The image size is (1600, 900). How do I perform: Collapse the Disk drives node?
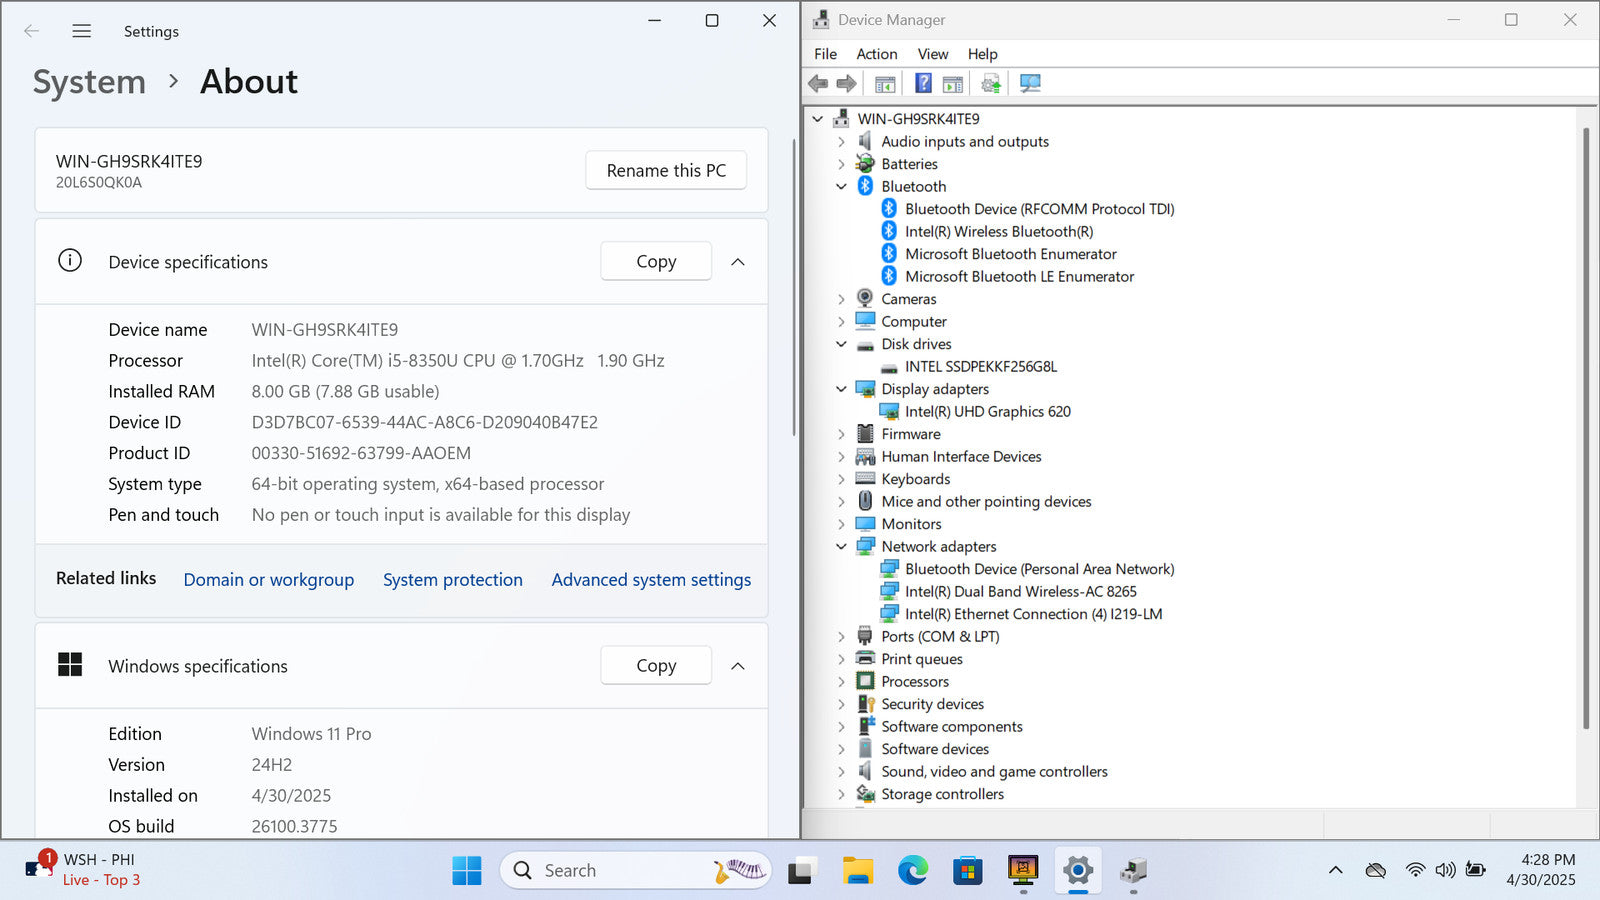[841, 344]
